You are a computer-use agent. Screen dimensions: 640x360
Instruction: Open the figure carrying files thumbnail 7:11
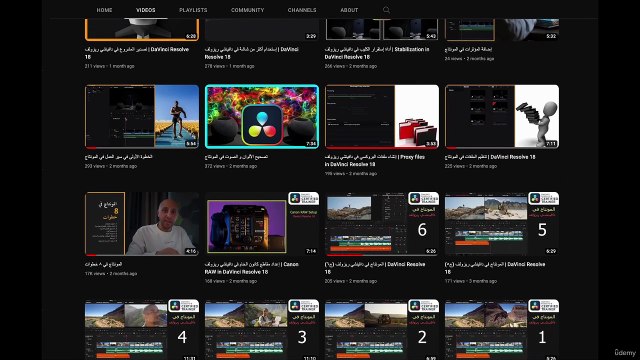502,116
